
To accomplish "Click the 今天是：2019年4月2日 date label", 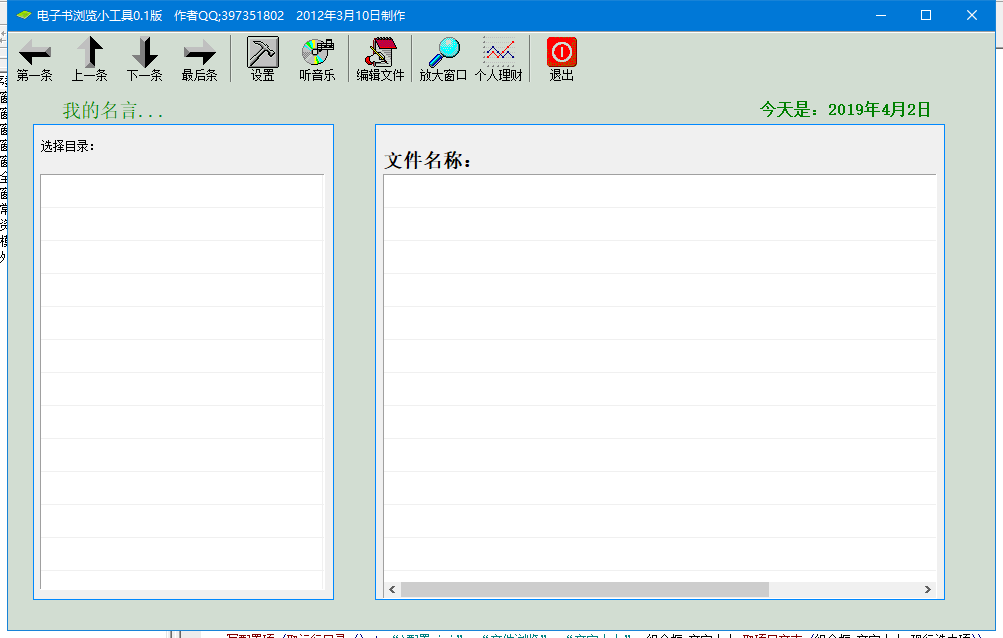I will click(844, 109).
